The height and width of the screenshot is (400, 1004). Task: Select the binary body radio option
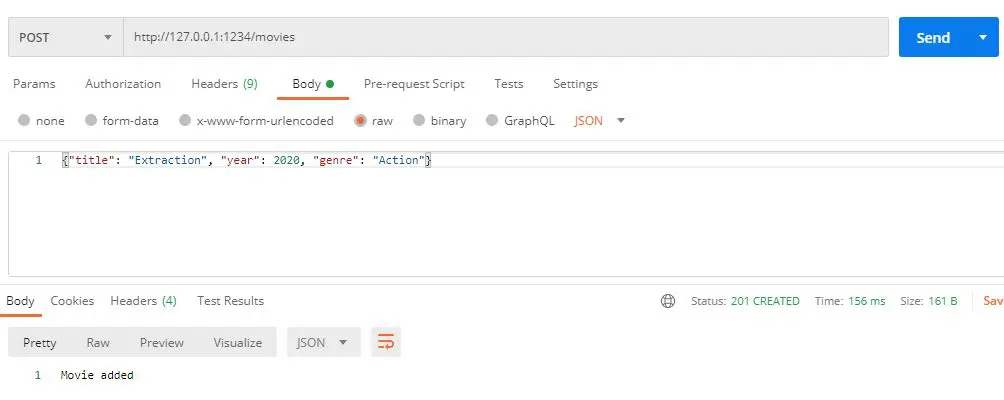tap(419, 121)
